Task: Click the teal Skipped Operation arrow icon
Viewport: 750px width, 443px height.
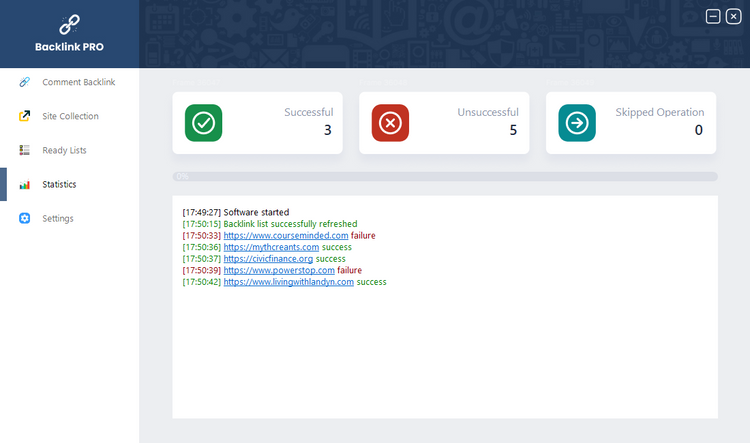Action: point(577,123)
